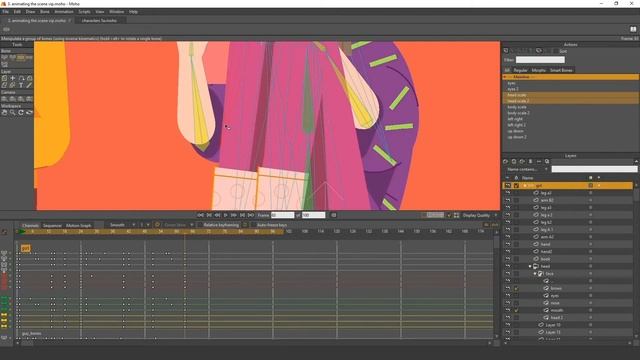
Task: Select the Pan Workspace hand tool
Action: coord(4,112)
